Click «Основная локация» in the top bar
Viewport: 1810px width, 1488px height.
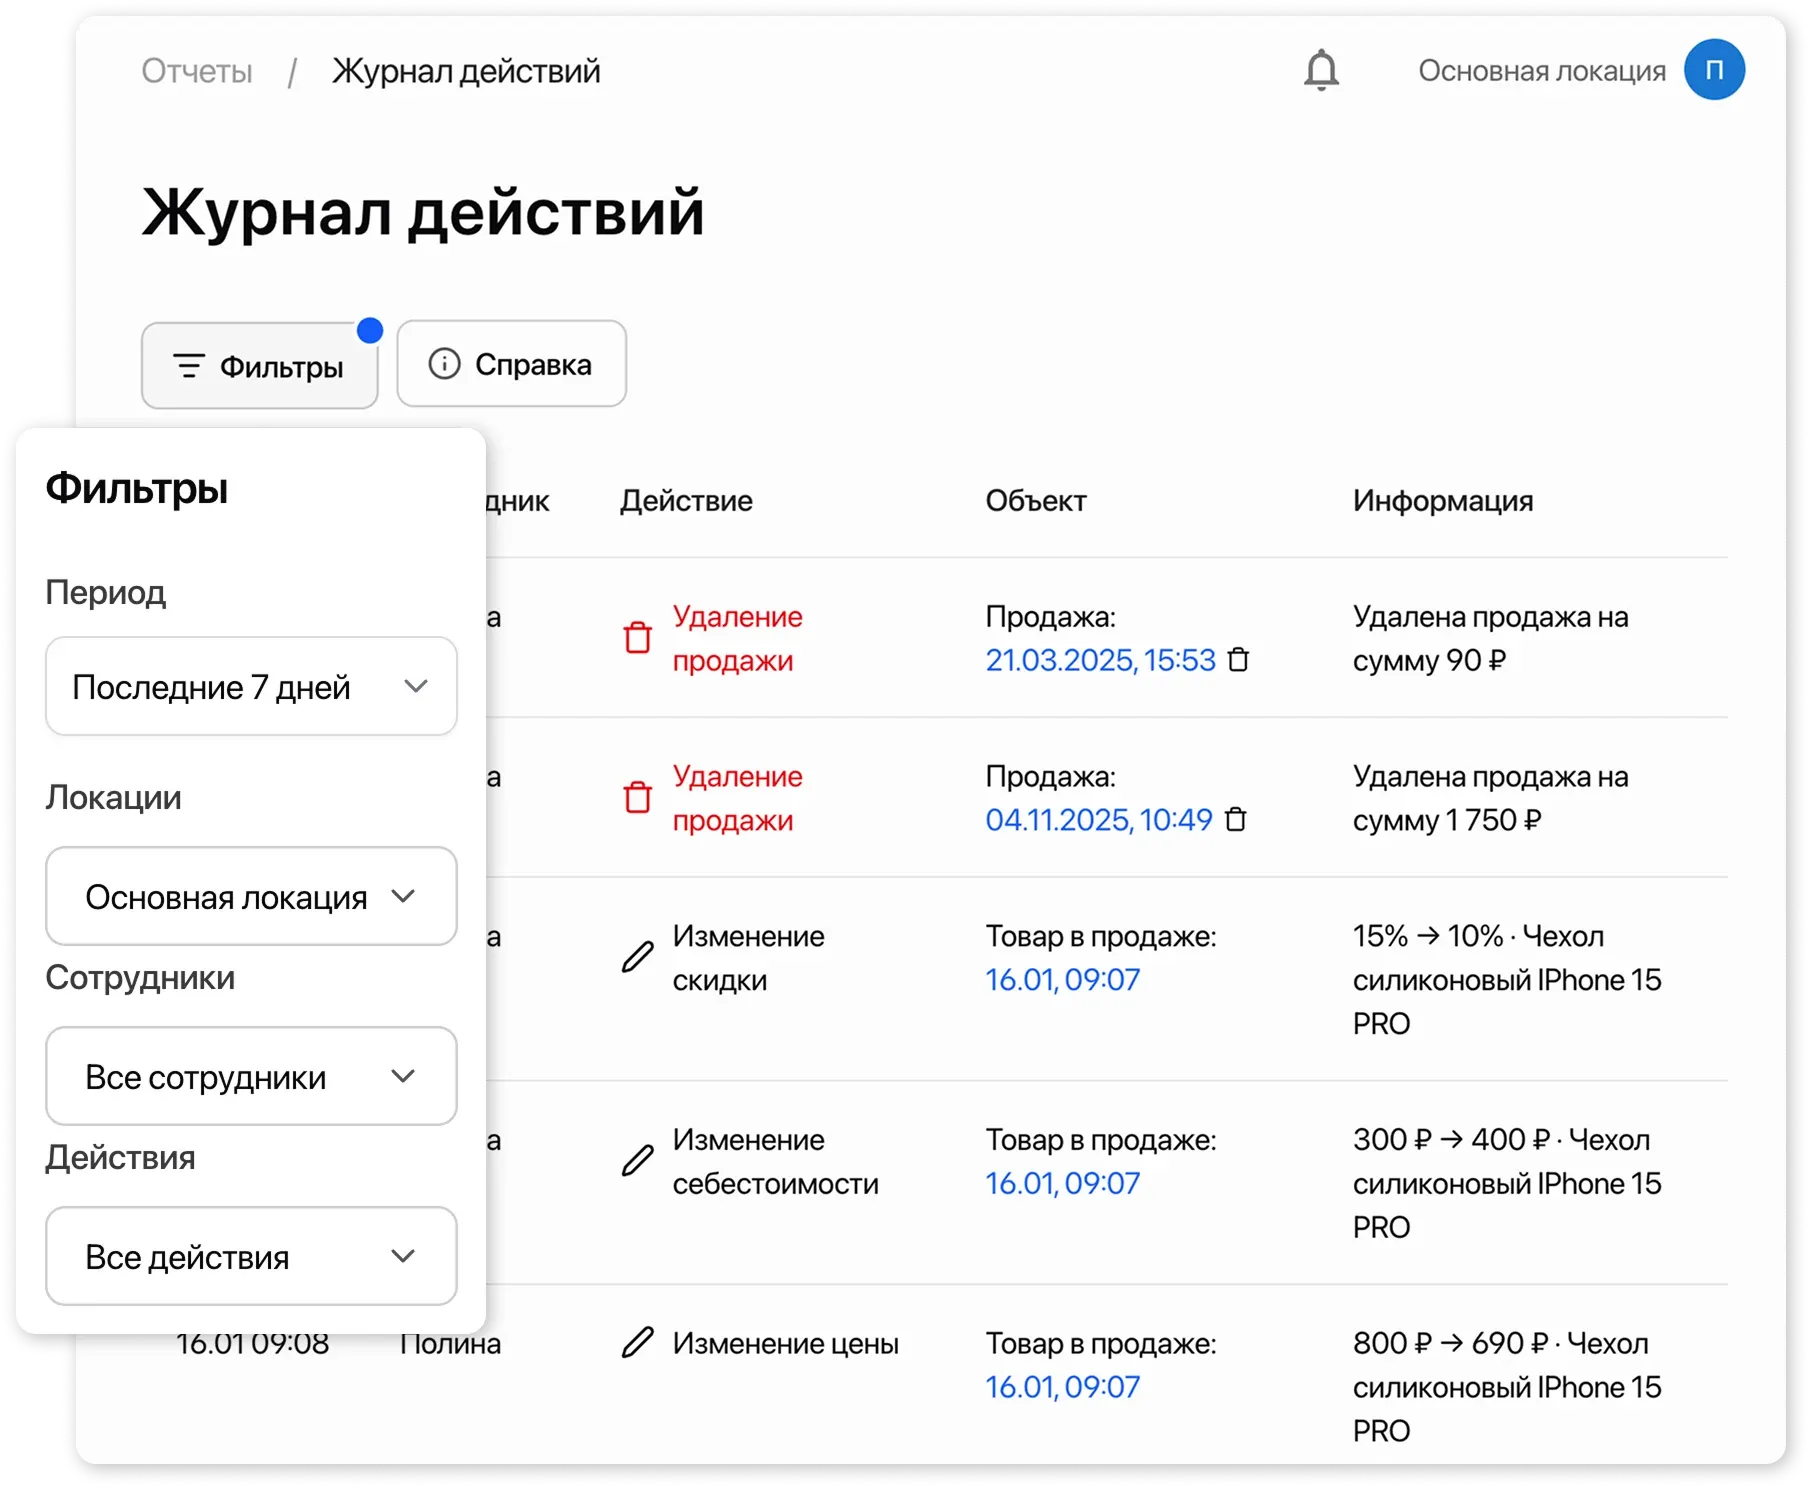[x=1542, y=70]
